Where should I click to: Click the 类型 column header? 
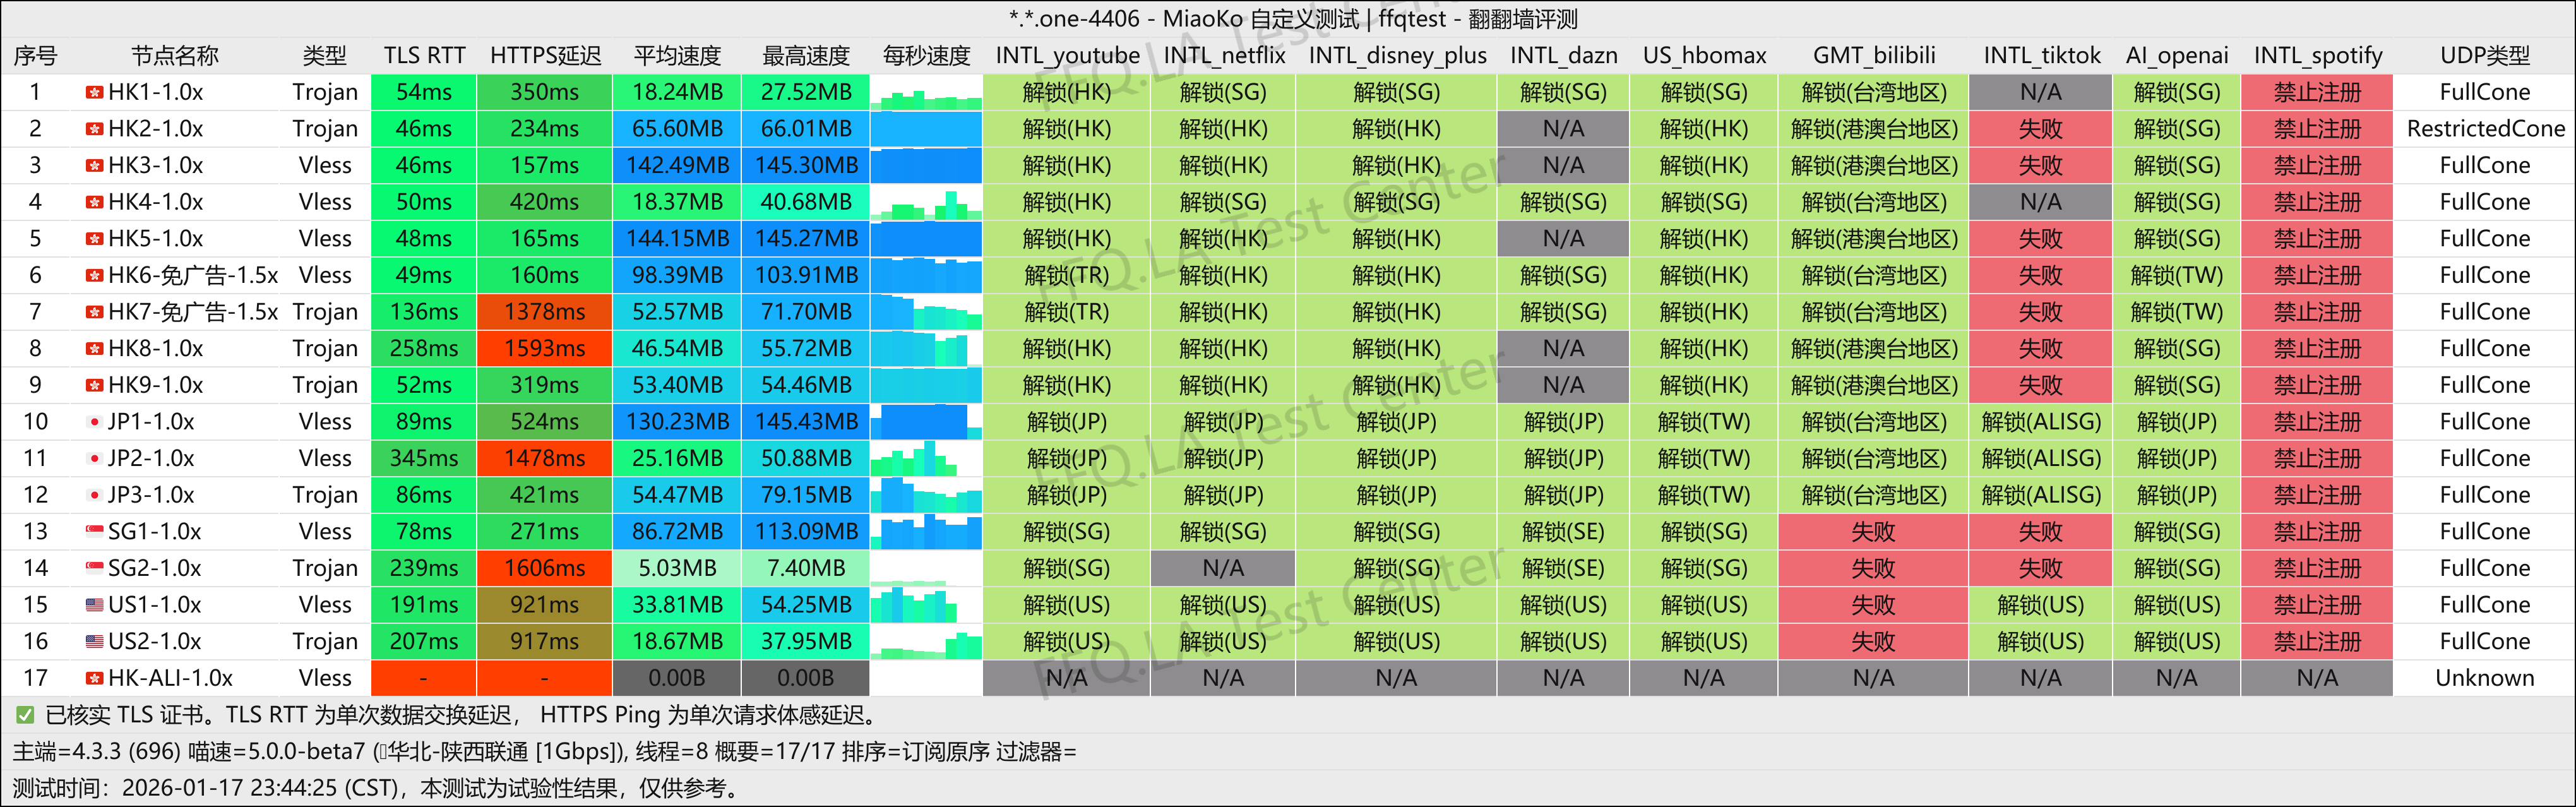(325, 56)
